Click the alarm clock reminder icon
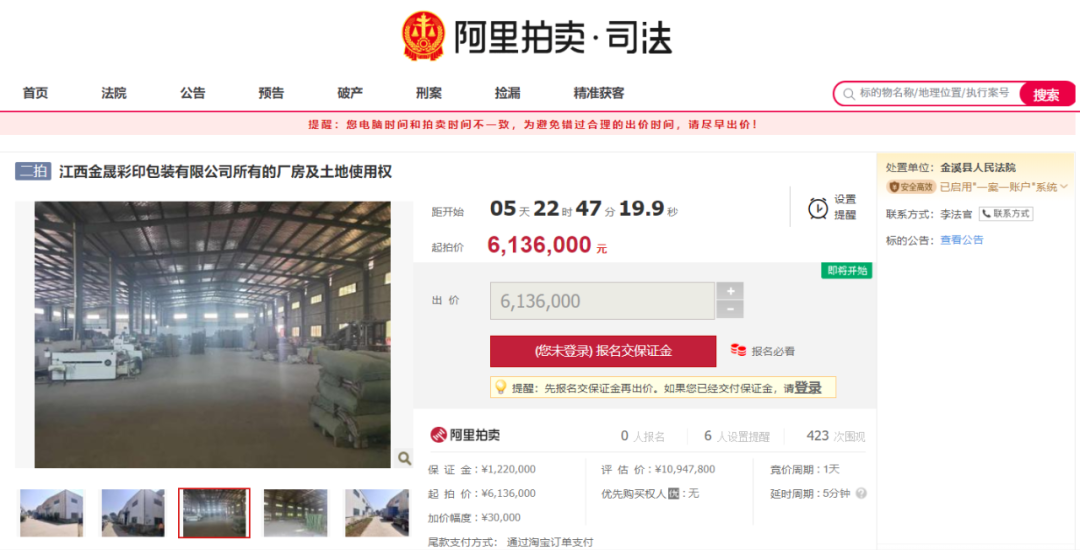 tap(818, 208)
